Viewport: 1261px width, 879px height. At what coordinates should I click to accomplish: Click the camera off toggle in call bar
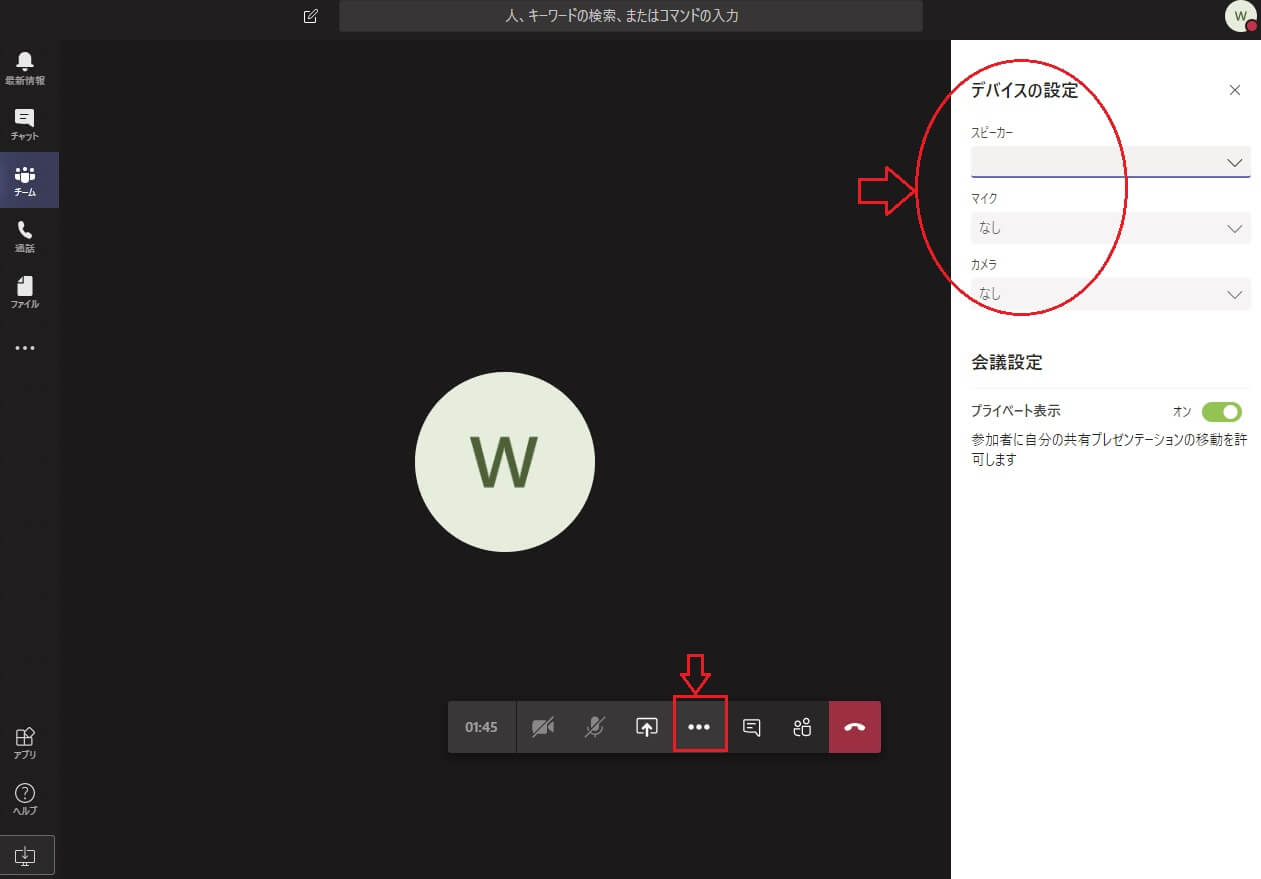(x=543, y=727)
